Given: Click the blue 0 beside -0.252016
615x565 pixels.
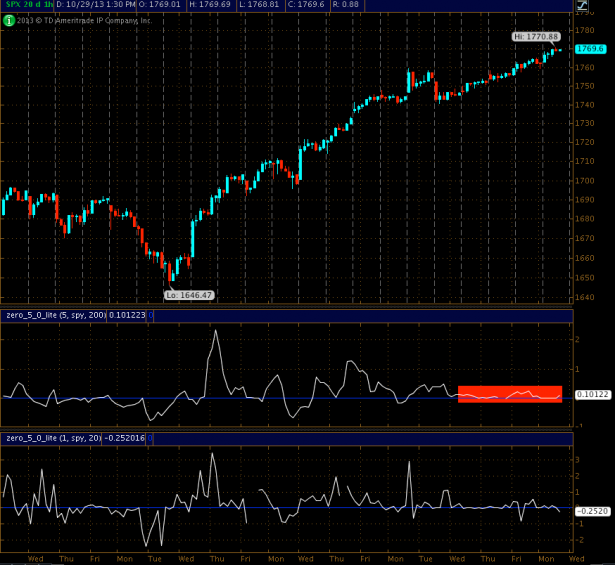Looking at the screenshot, I should [x=150, y=438].
